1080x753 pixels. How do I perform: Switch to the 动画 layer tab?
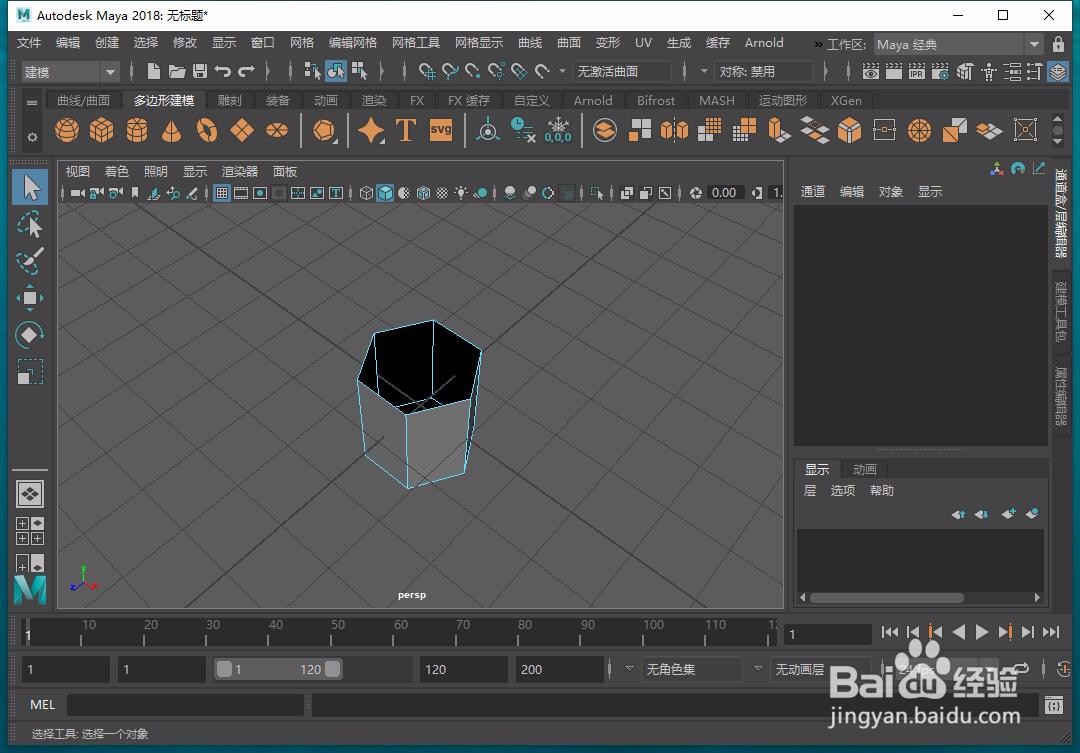(864, 469)
